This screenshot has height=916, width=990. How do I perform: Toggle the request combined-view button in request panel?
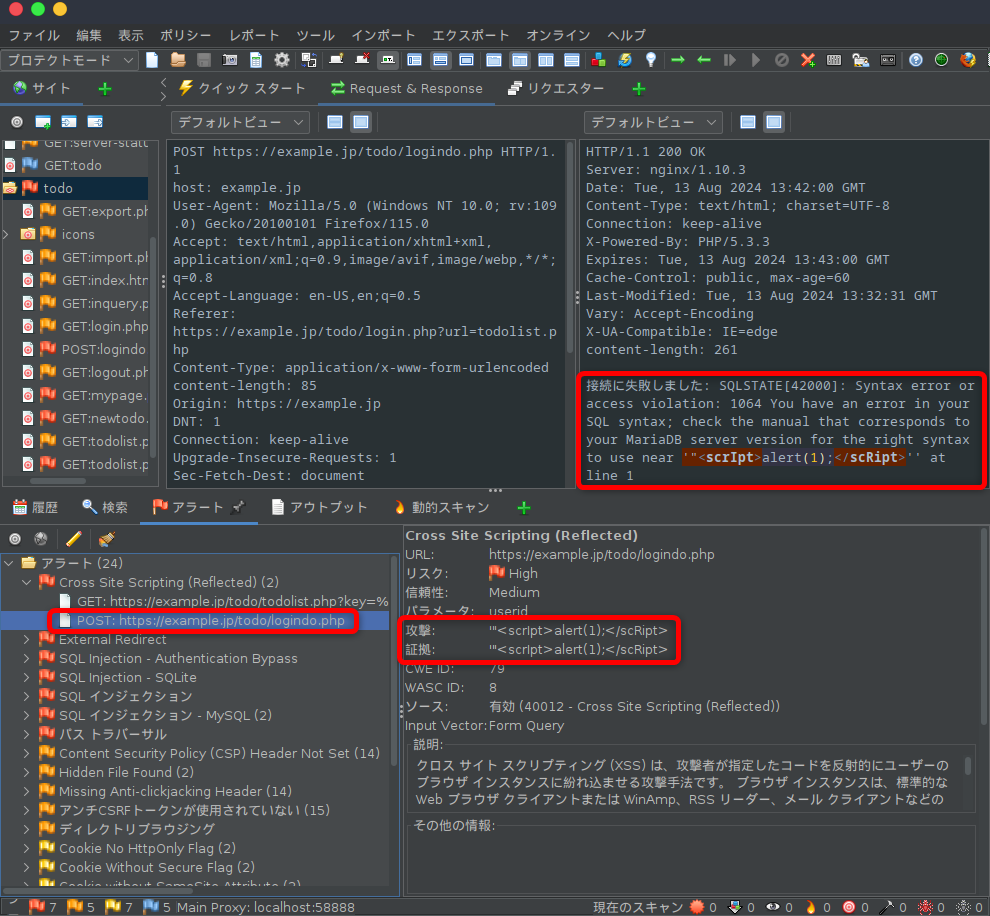[361, 122]
